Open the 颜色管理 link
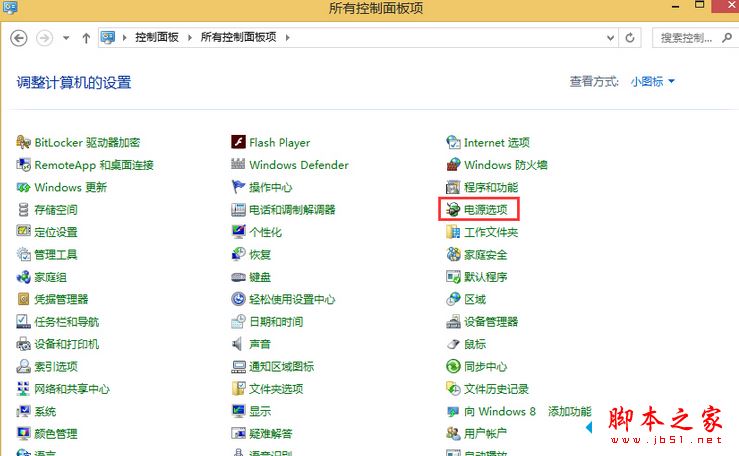The image size is (739, 456). [56, 434]
